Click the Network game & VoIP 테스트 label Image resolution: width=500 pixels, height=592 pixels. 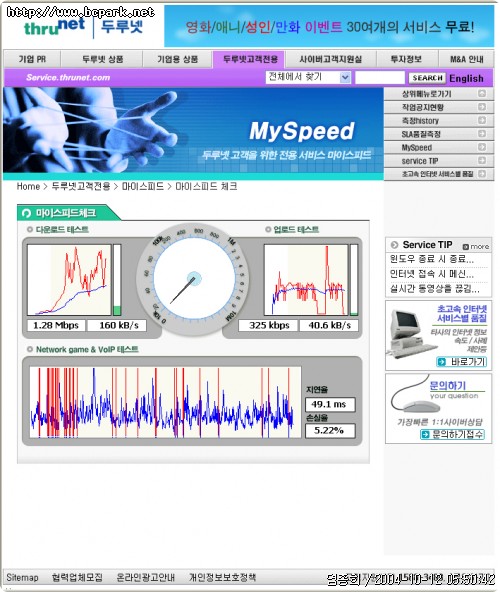87,349
